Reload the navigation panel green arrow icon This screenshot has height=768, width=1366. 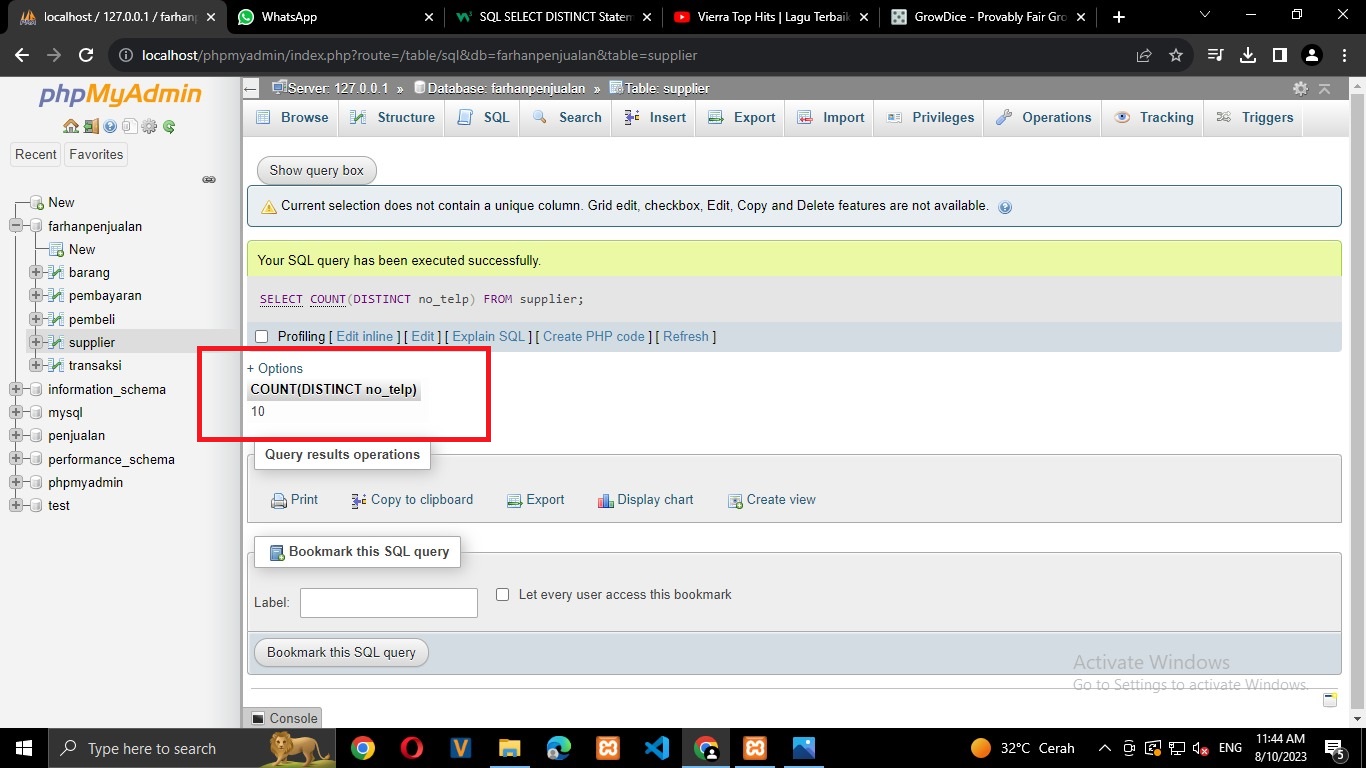tap(169, 126)
